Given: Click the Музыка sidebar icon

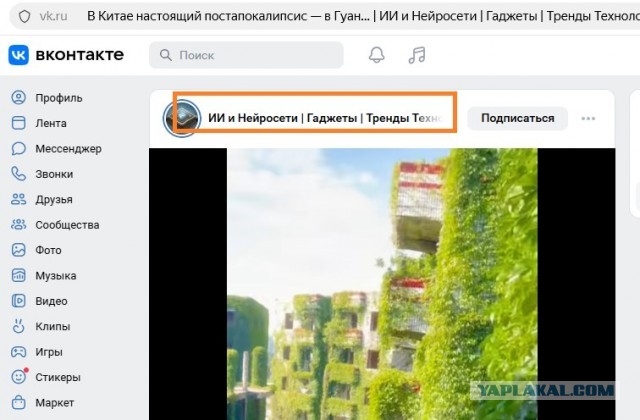Looking at the screenshot, I should pyautogui.click(x=18, y=276).
